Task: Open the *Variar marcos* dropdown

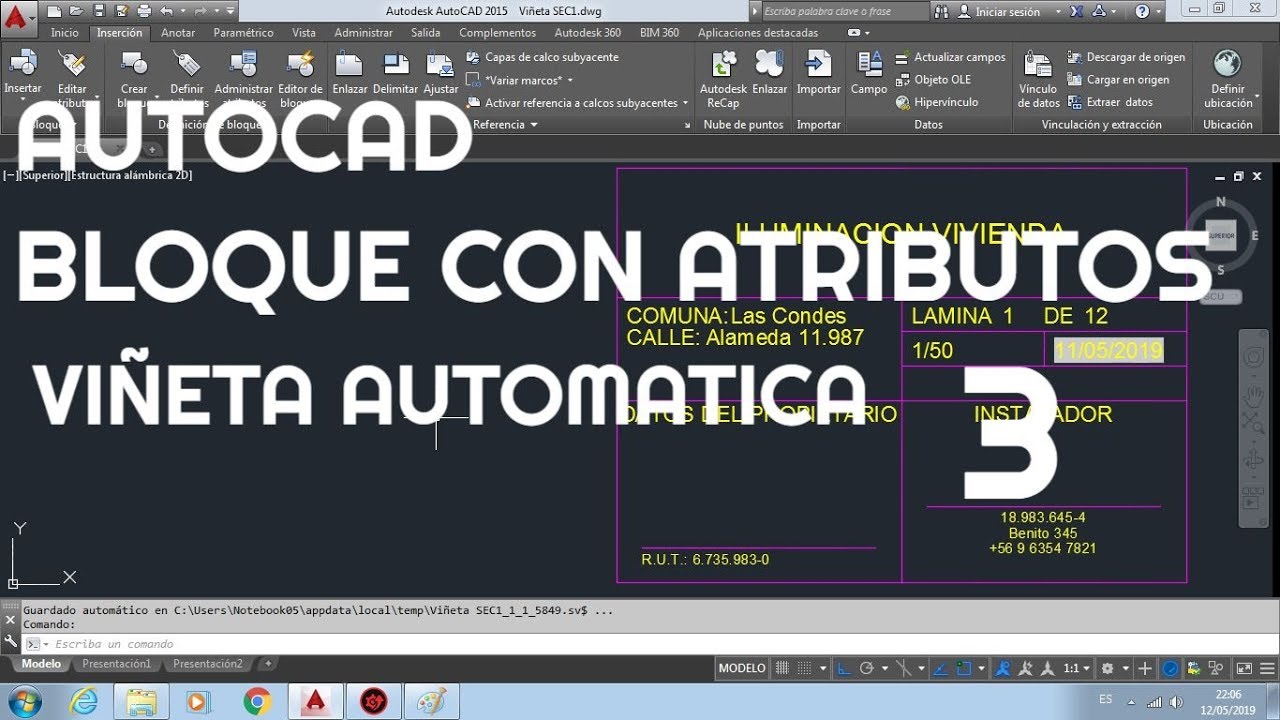Action: coord(570,80)
